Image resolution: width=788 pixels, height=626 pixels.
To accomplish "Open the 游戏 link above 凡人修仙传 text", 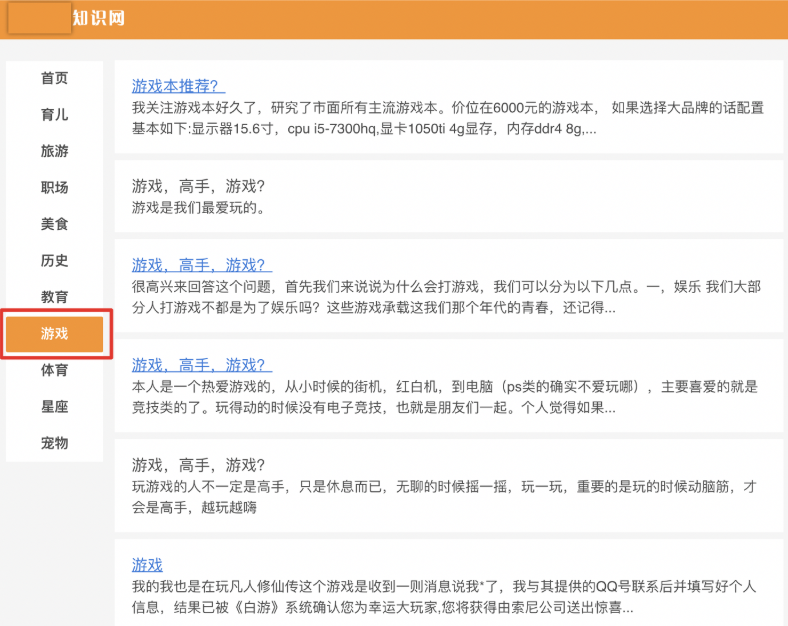I will 147,565.
